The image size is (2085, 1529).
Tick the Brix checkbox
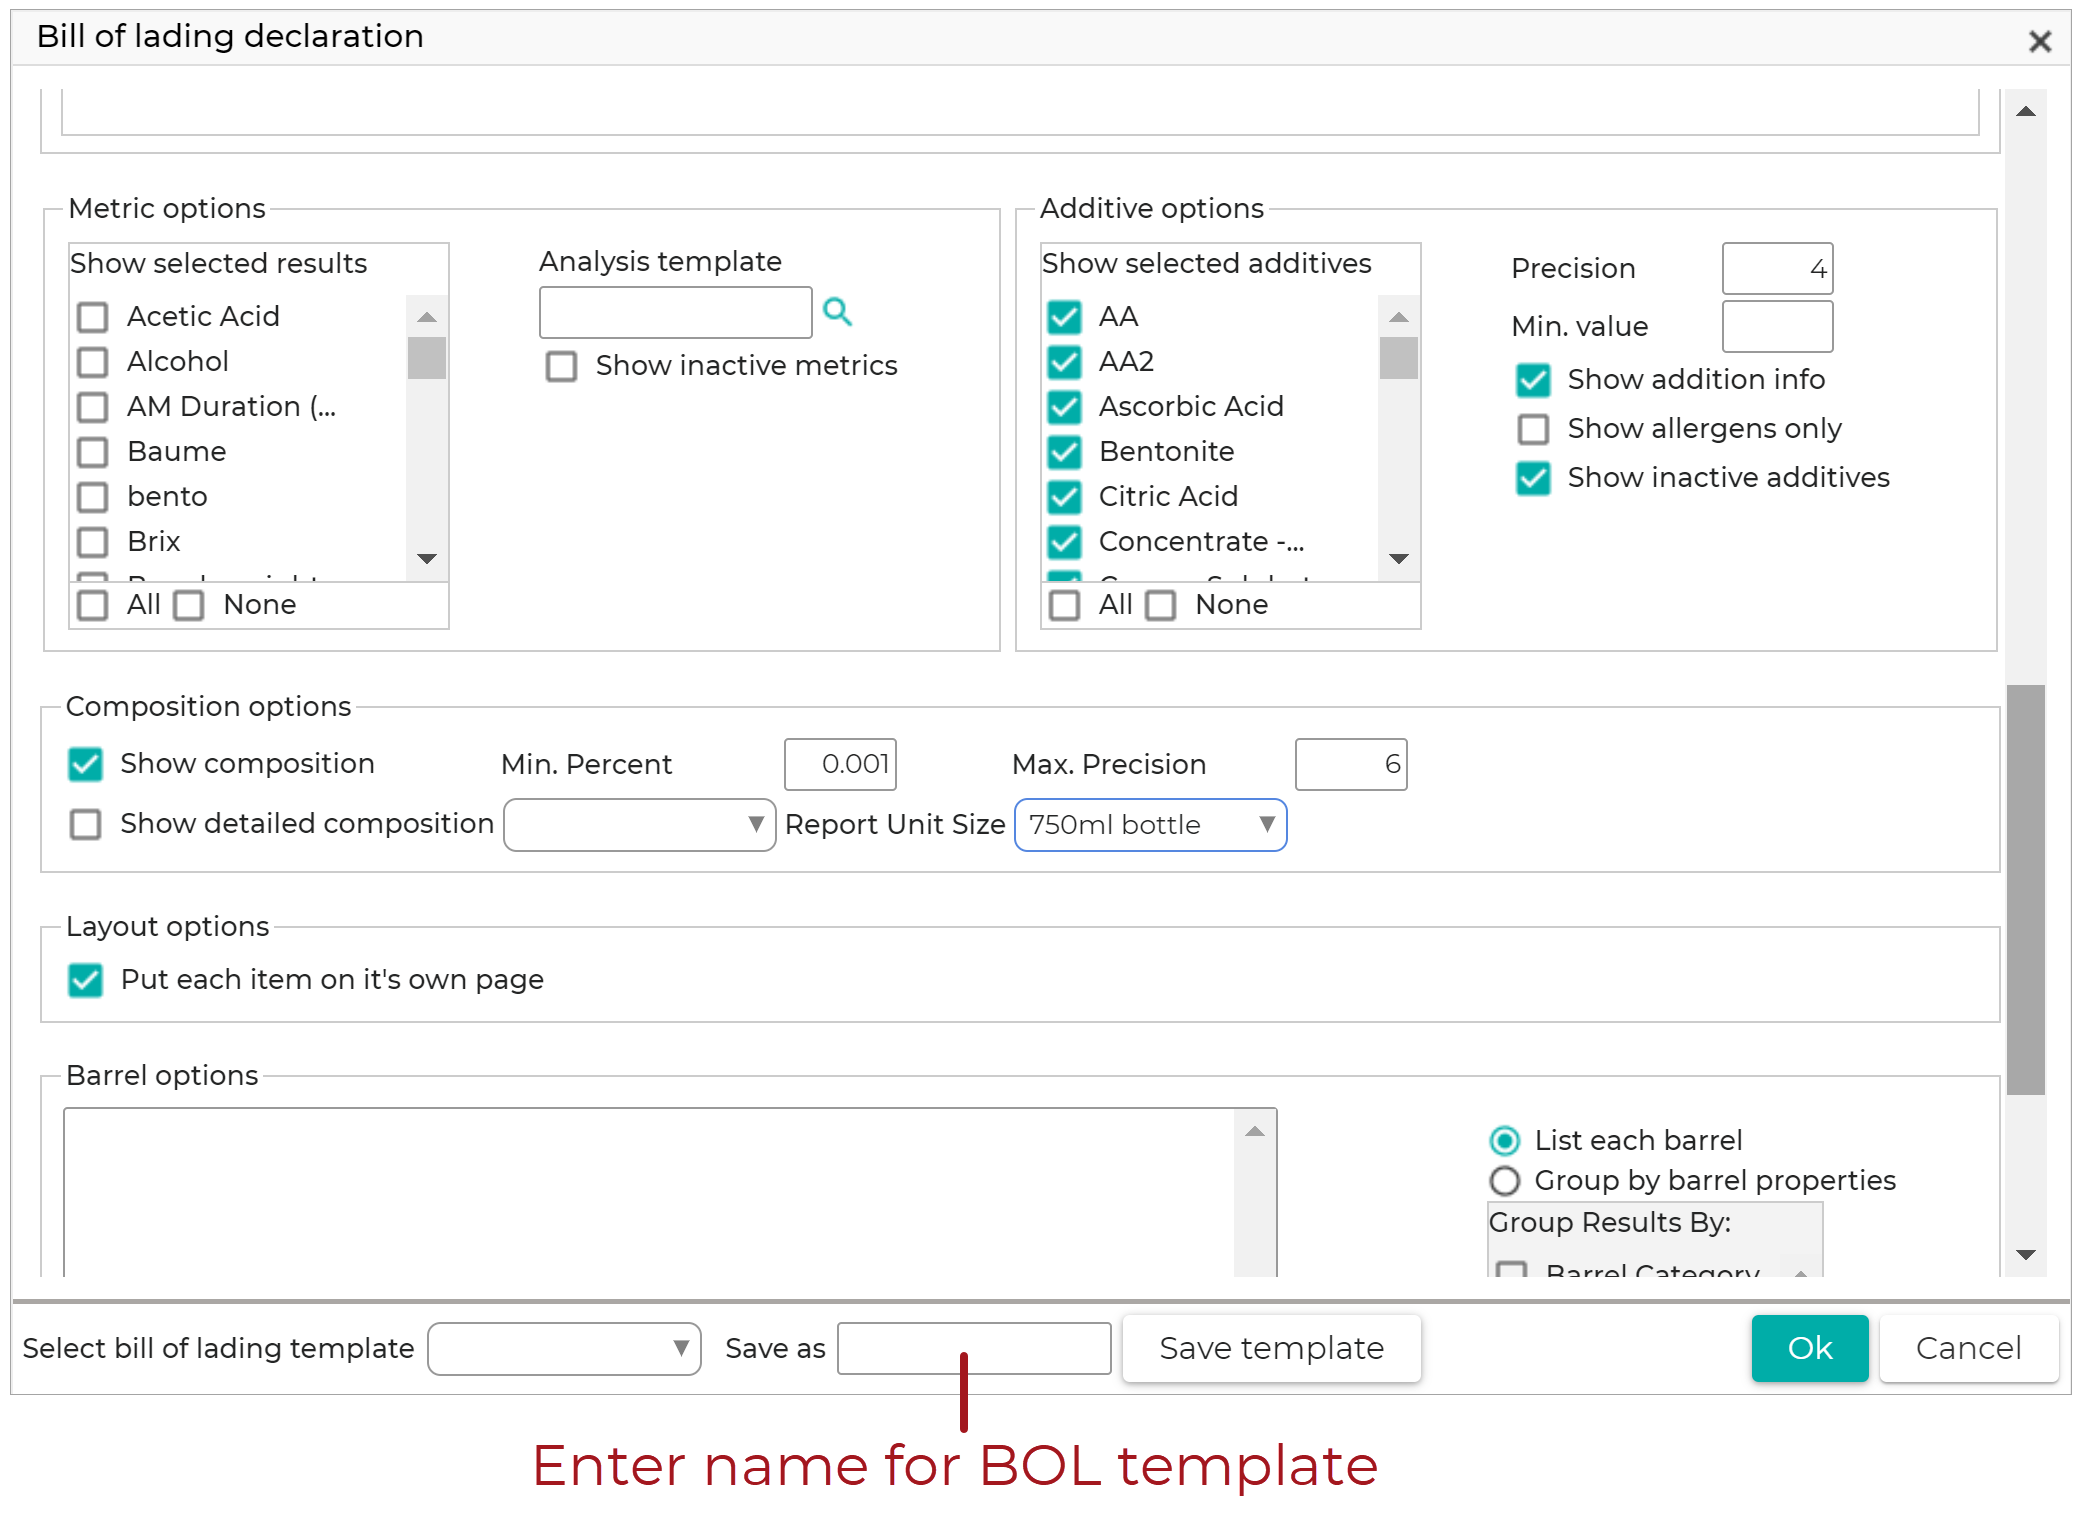(x=93, y=542)
